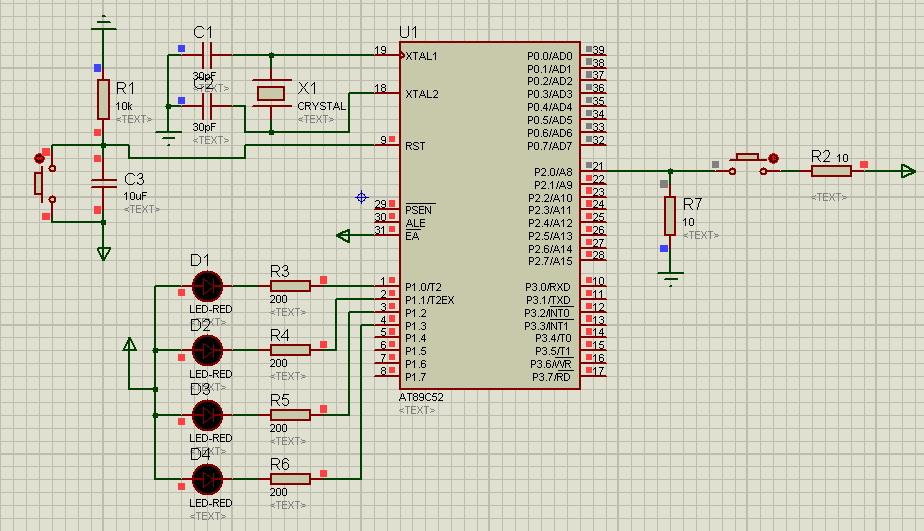This screenshot has width=924, height=531.
Task: Click pin number 19 near XTAL1
Action: coord(381,50)
